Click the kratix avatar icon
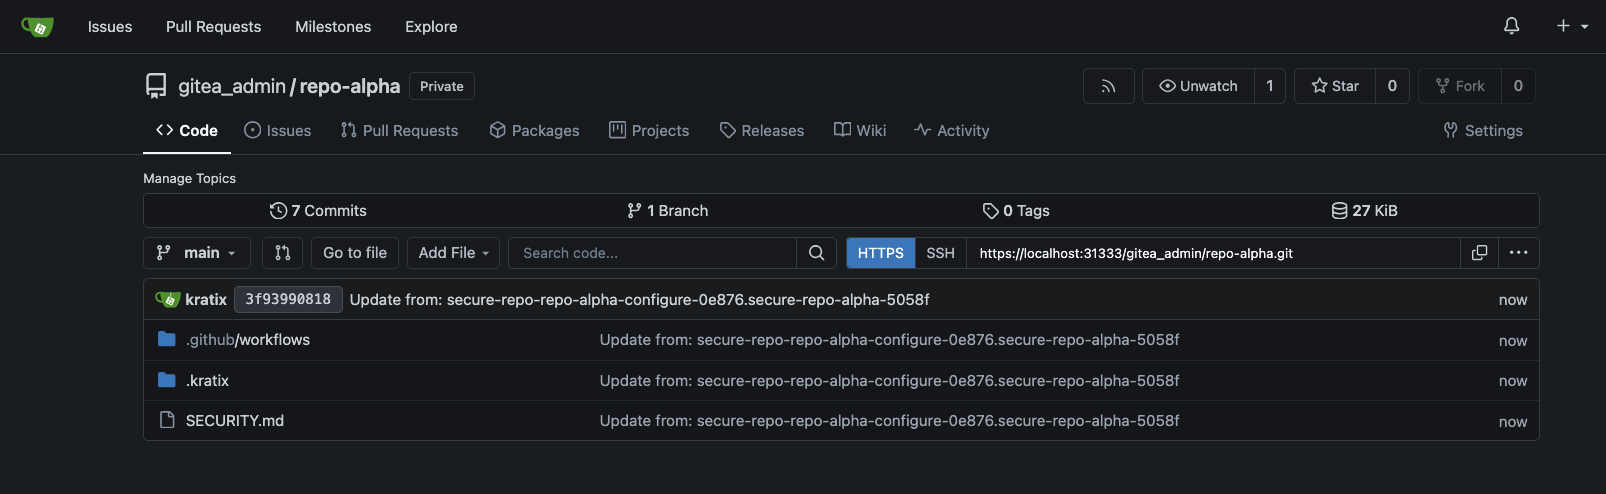Screen dimensions: 1606x494 167,299
